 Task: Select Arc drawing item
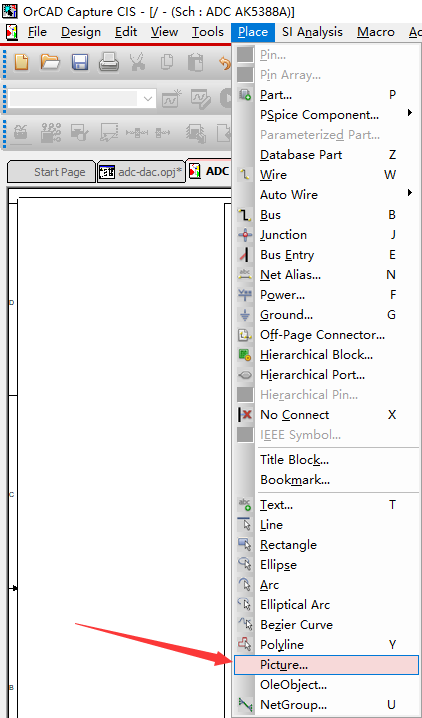coord(326,585)
